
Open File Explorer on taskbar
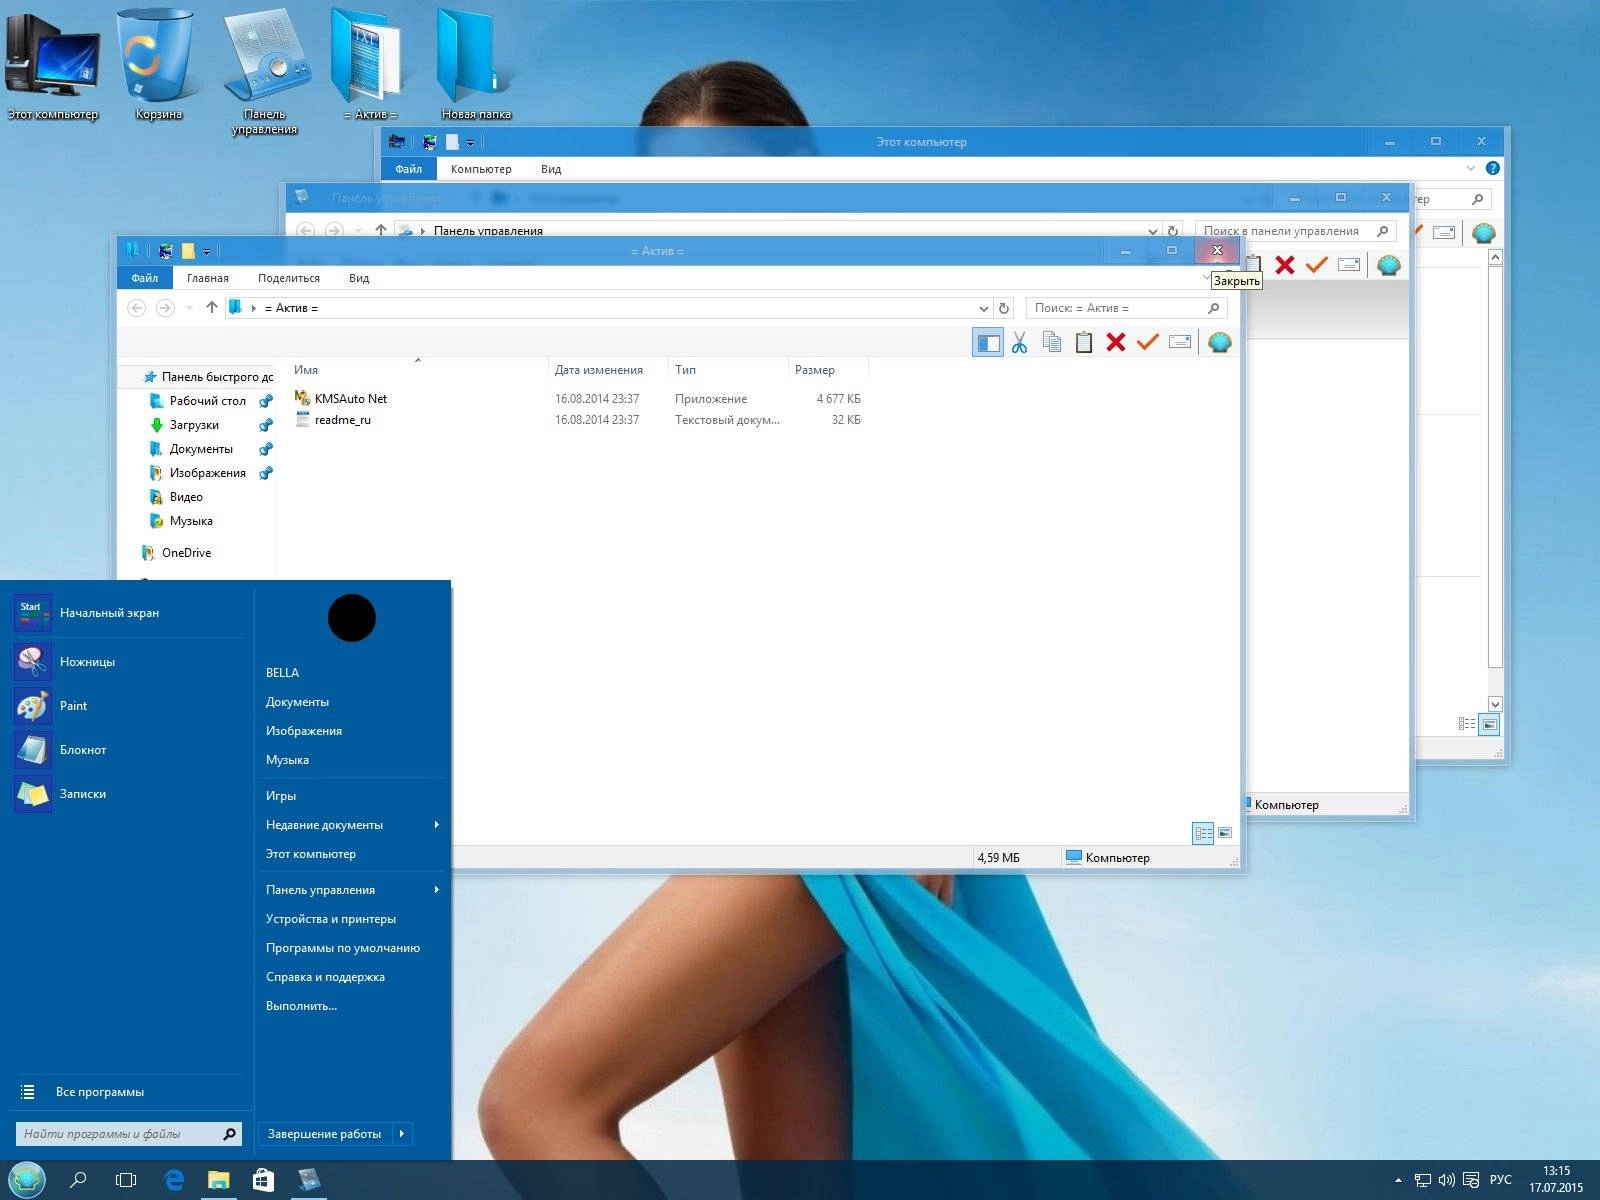218,1180
